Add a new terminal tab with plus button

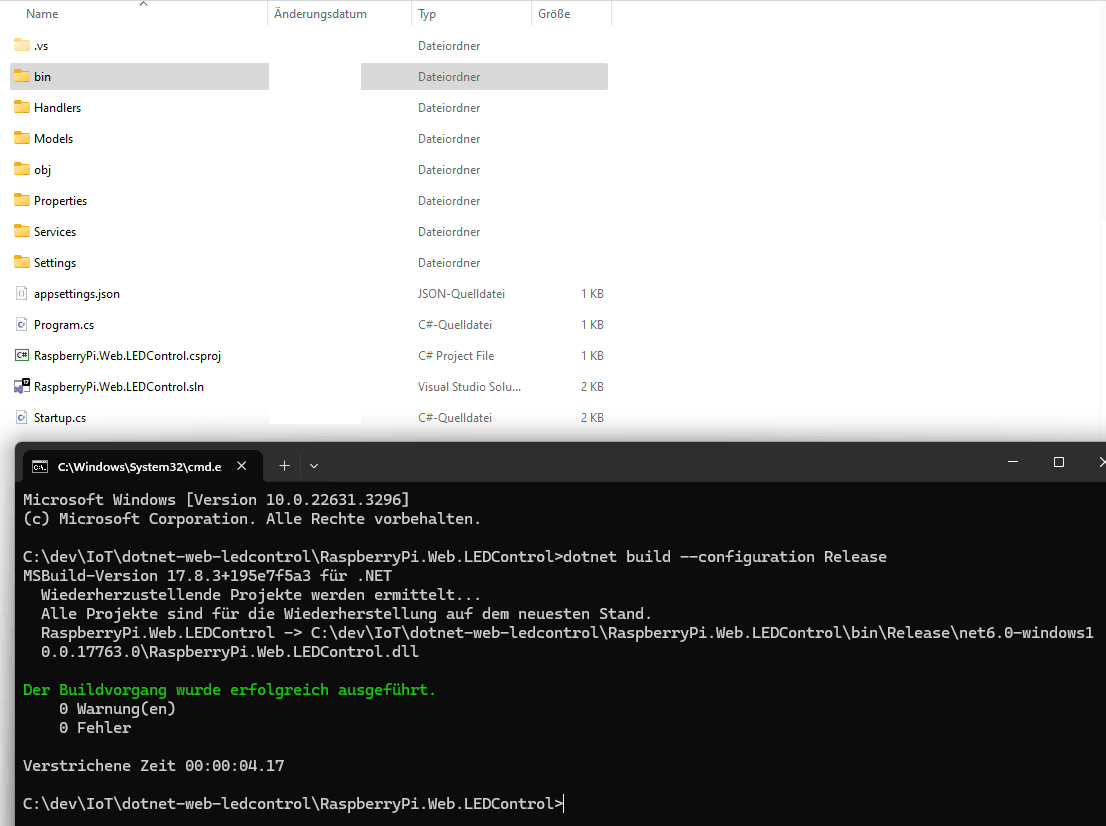tap(284, 466)
